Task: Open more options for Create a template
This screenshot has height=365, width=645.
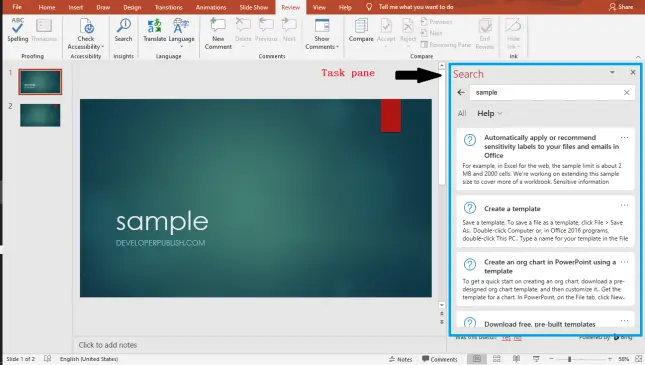Action: (x=624, y=205)
